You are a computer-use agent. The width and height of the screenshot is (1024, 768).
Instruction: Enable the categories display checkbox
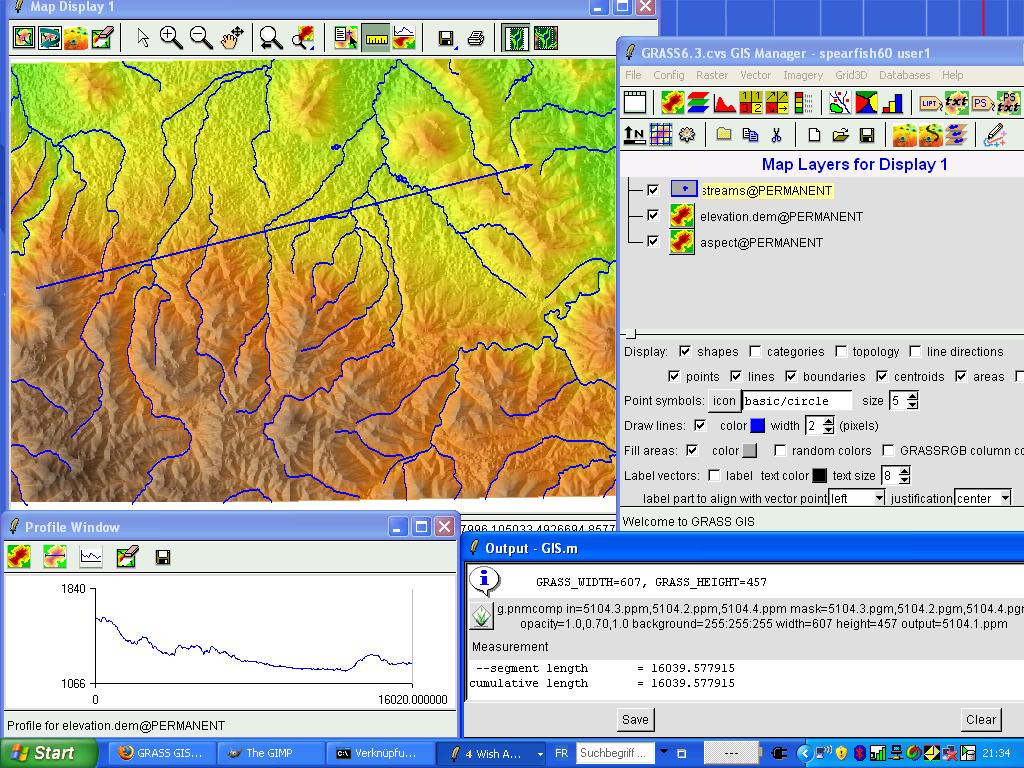tap(756, 351)
